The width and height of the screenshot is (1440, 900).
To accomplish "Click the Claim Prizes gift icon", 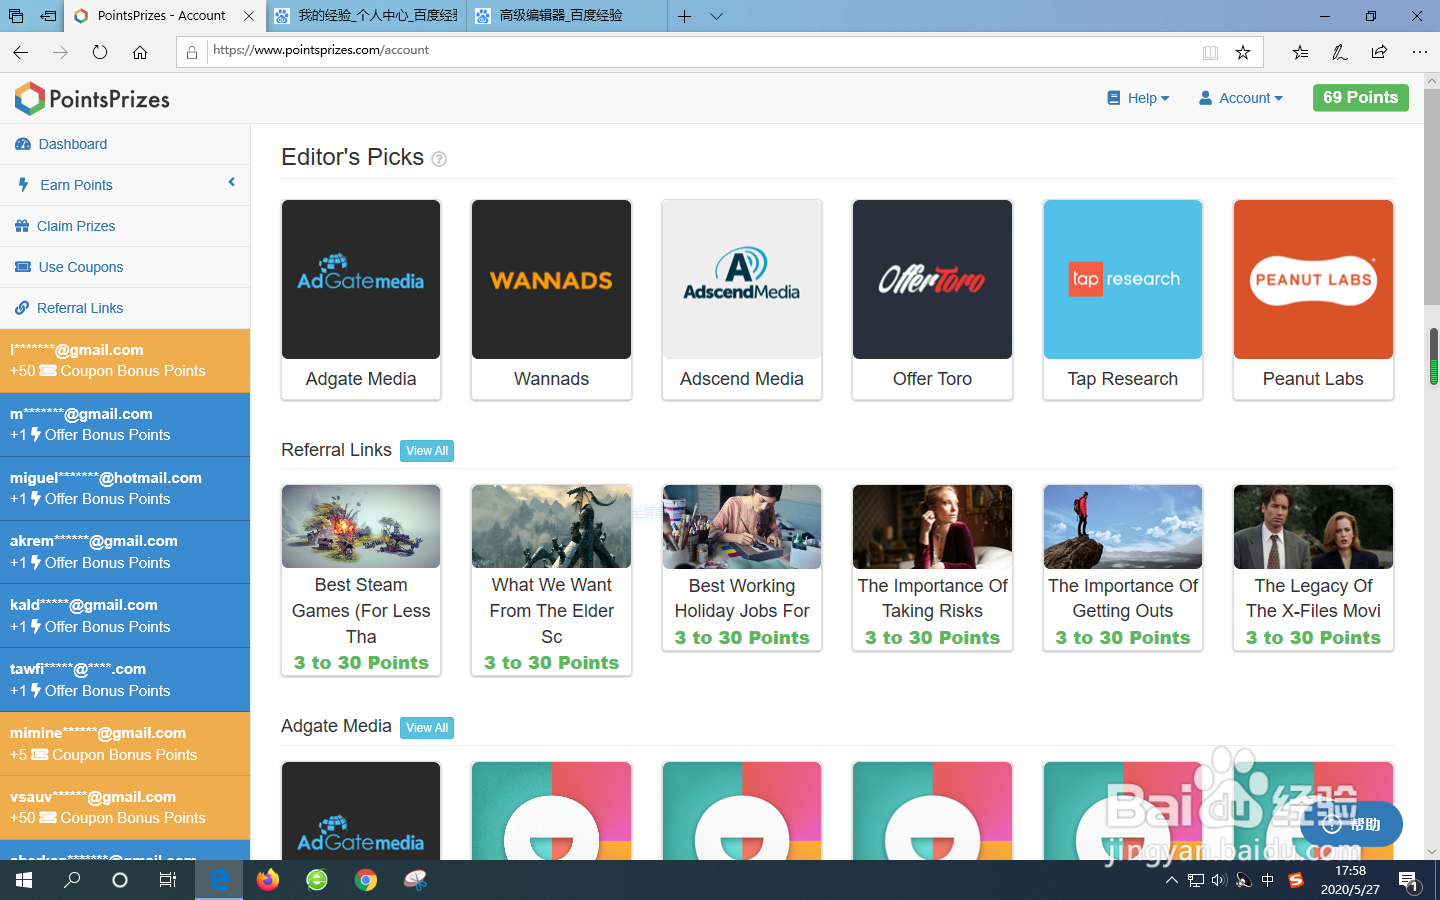I will [22, 226].
